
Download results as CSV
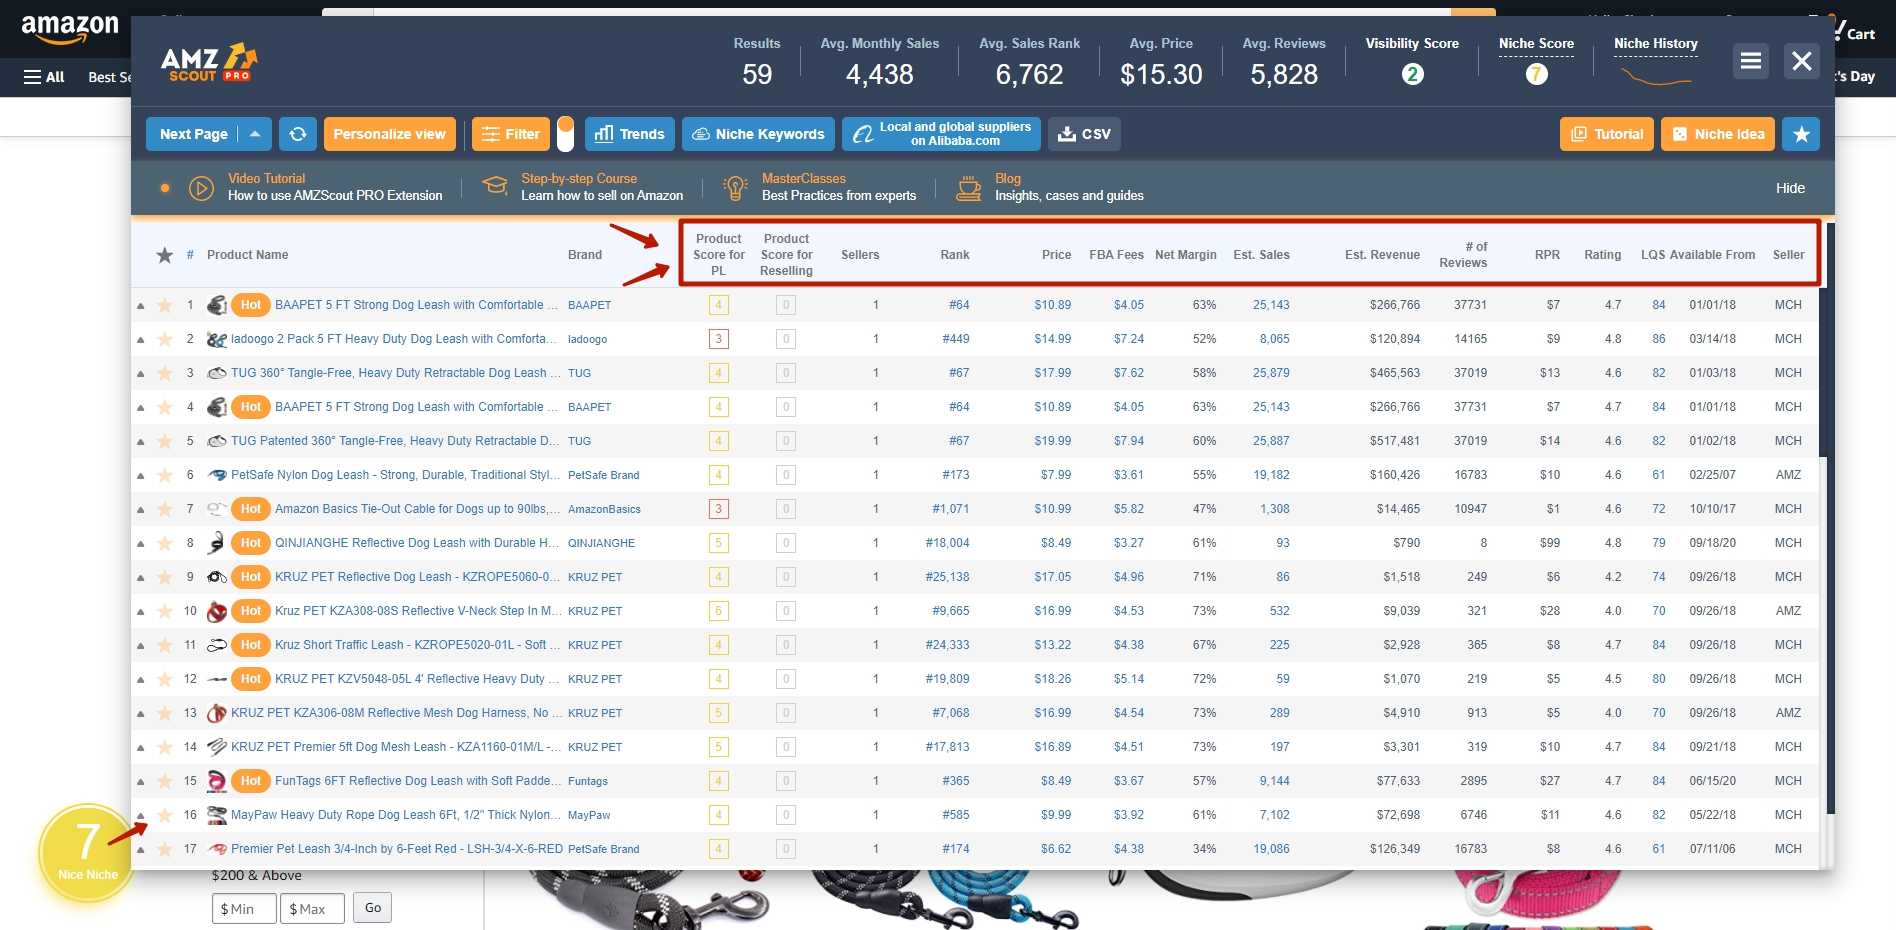coord(1084,134)
